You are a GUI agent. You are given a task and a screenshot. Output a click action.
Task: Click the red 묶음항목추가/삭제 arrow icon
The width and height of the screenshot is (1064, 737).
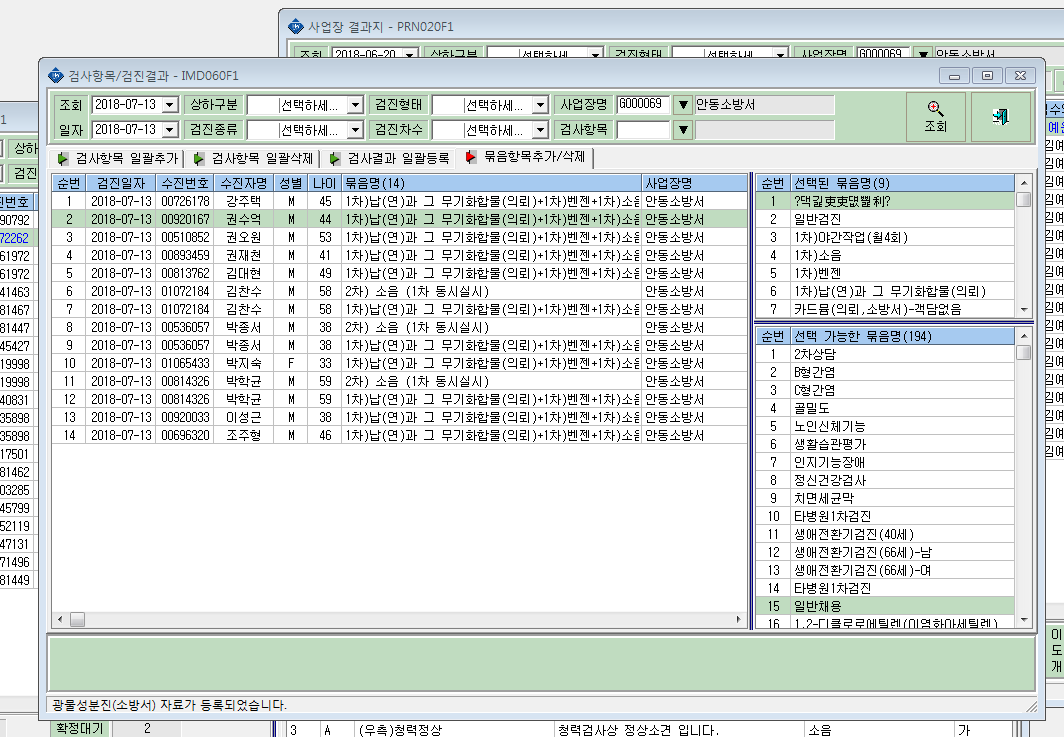[x=470, y=157]
